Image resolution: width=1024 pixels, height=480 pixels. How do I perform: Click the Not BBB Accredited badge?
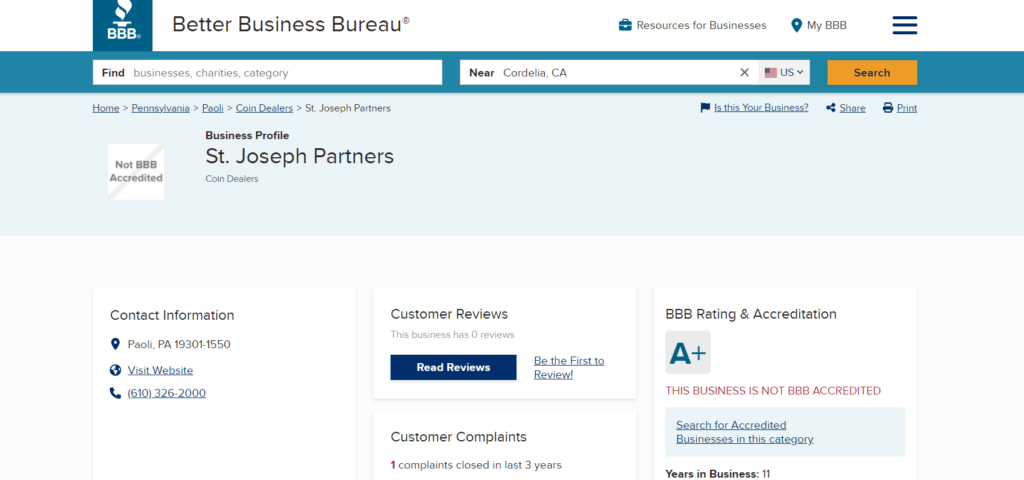point(136,172)
